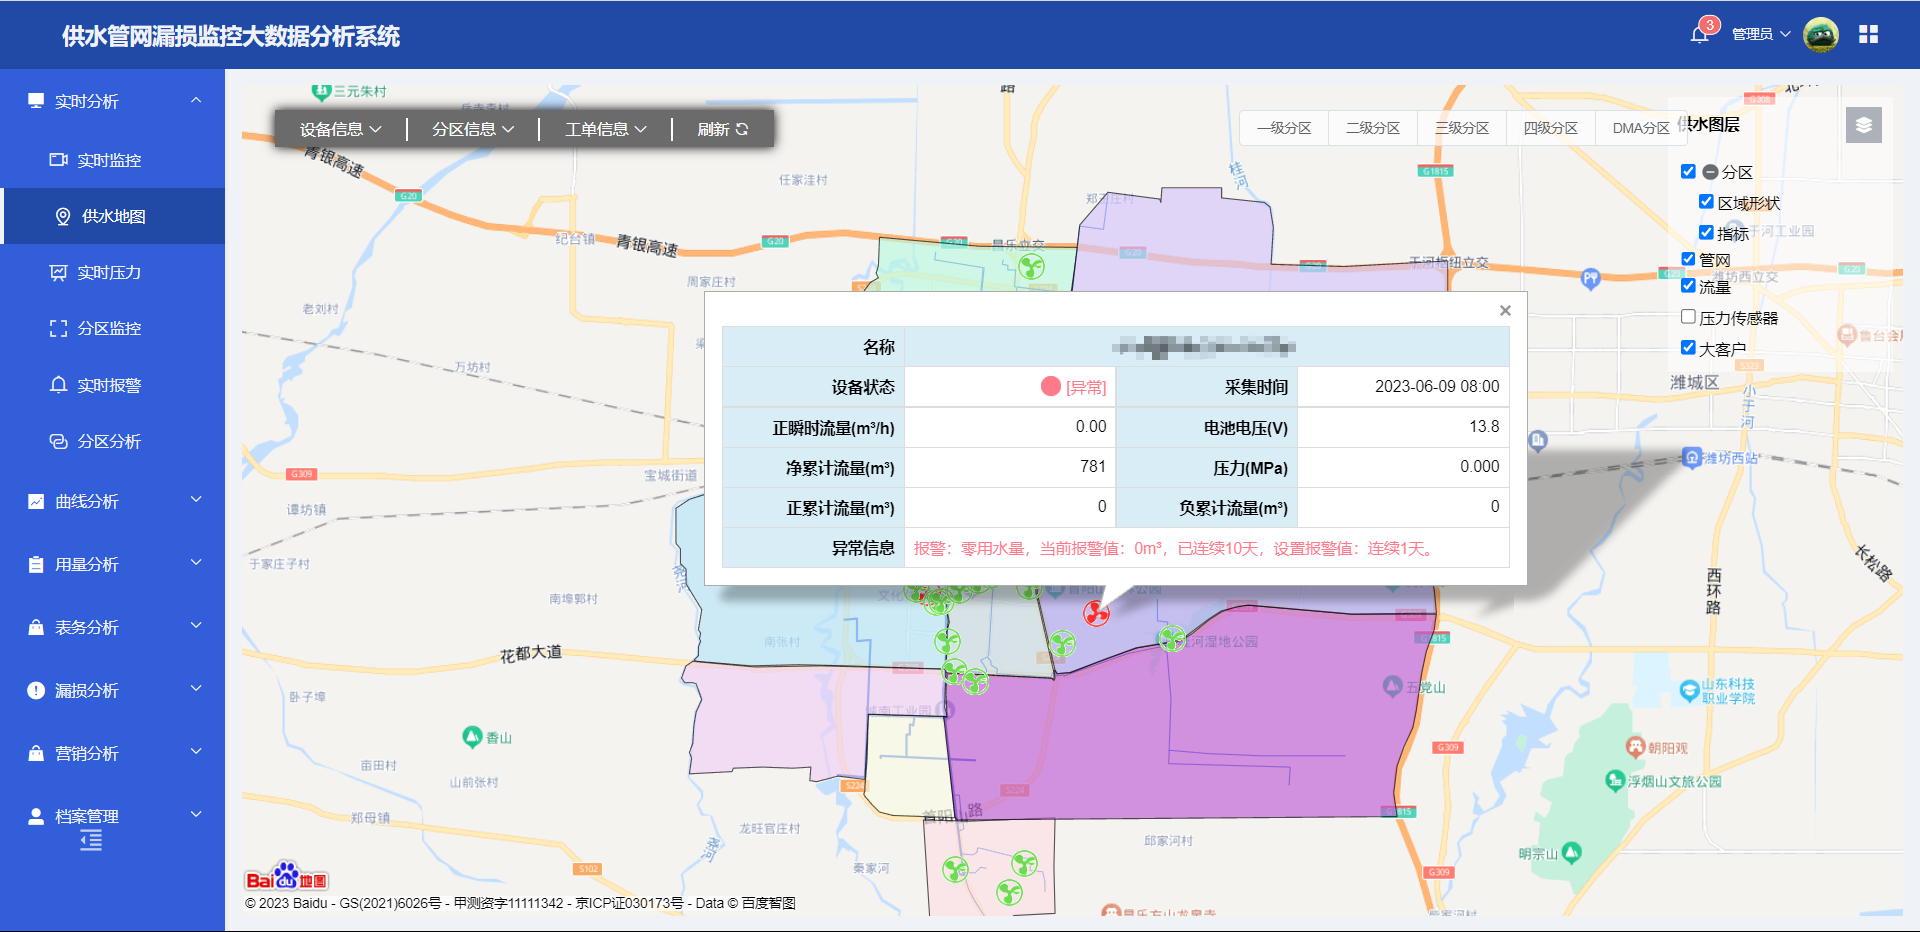Image resolution: width=1920 pixels, height=932 pixels.
Task: Click the map layers stack icon
Action: (1863, 126)
